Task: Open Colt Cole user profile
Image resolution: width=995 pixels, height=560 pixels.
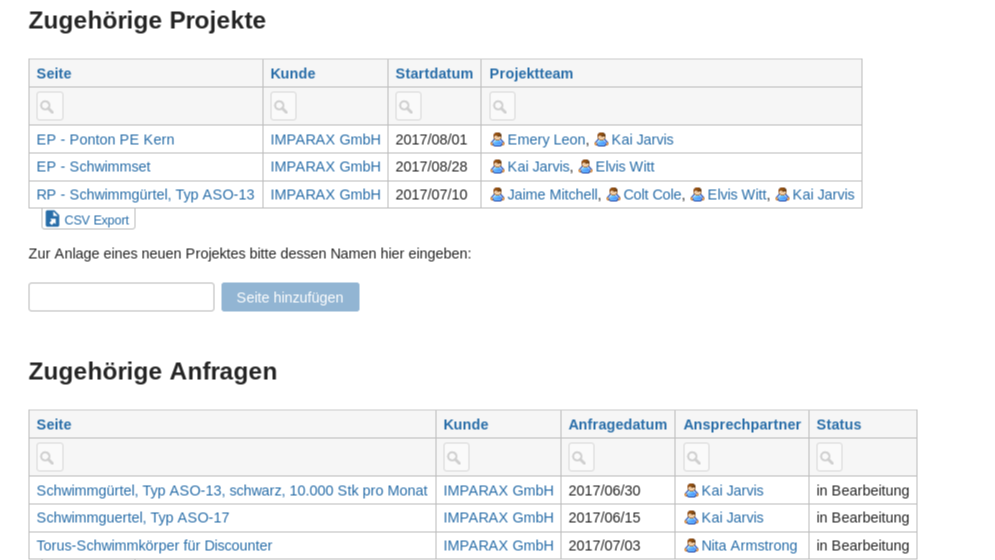Action: (x=652, y=195)
